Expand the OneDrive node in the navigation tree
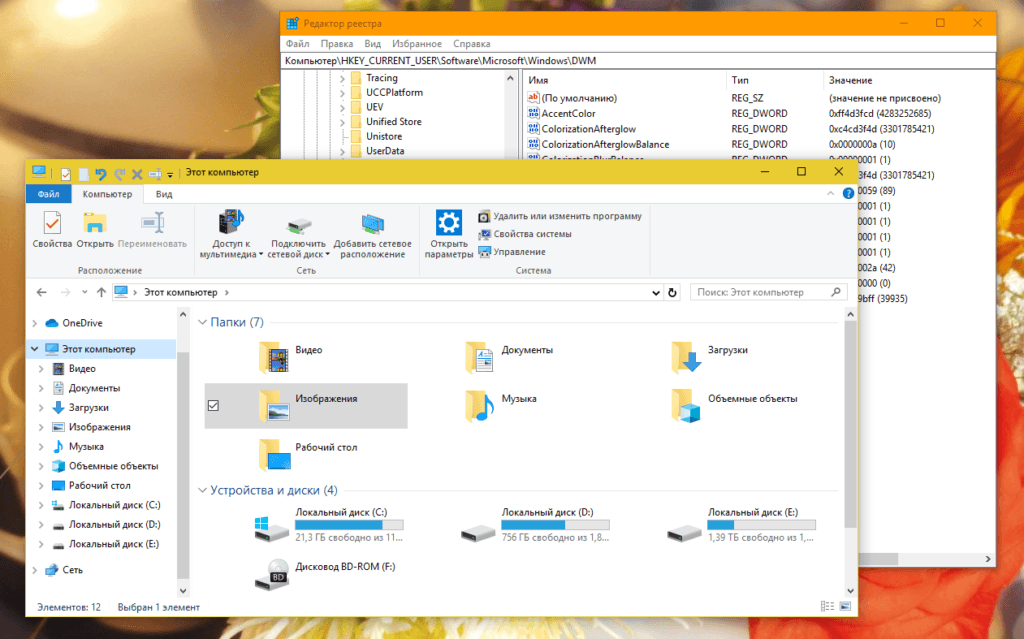Image resolution: width=1024 pixels, height=639 pixels. pos(35,323)
